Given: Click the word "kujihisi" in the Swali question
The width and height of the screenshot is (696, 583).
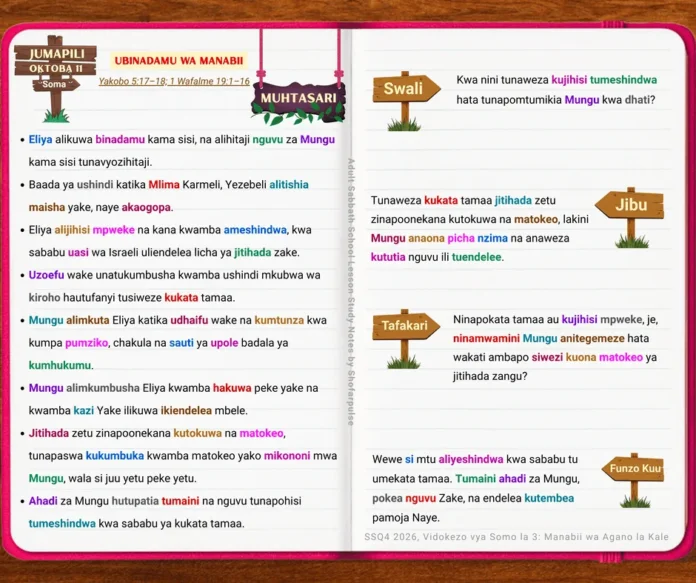Looking at the screenshot, I should (x=569, y=80).
